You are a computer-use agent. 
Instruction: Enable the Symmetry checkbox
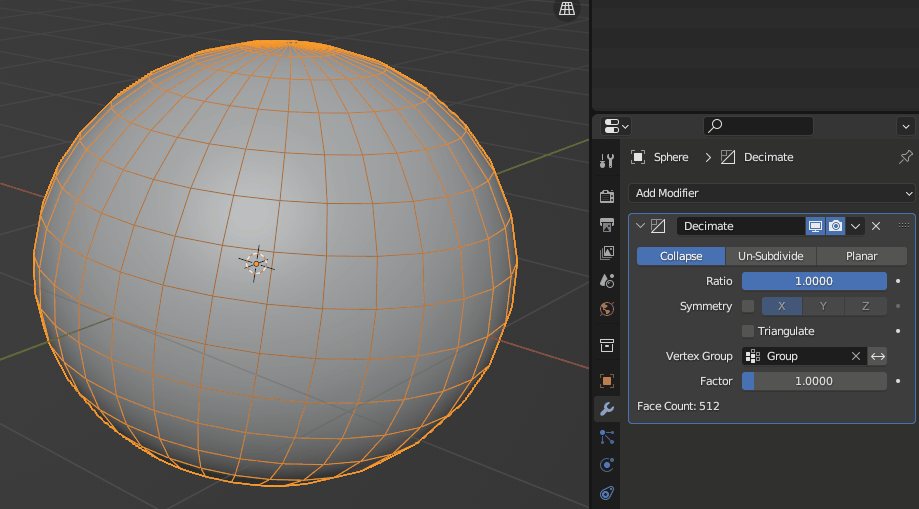(748, 306)
